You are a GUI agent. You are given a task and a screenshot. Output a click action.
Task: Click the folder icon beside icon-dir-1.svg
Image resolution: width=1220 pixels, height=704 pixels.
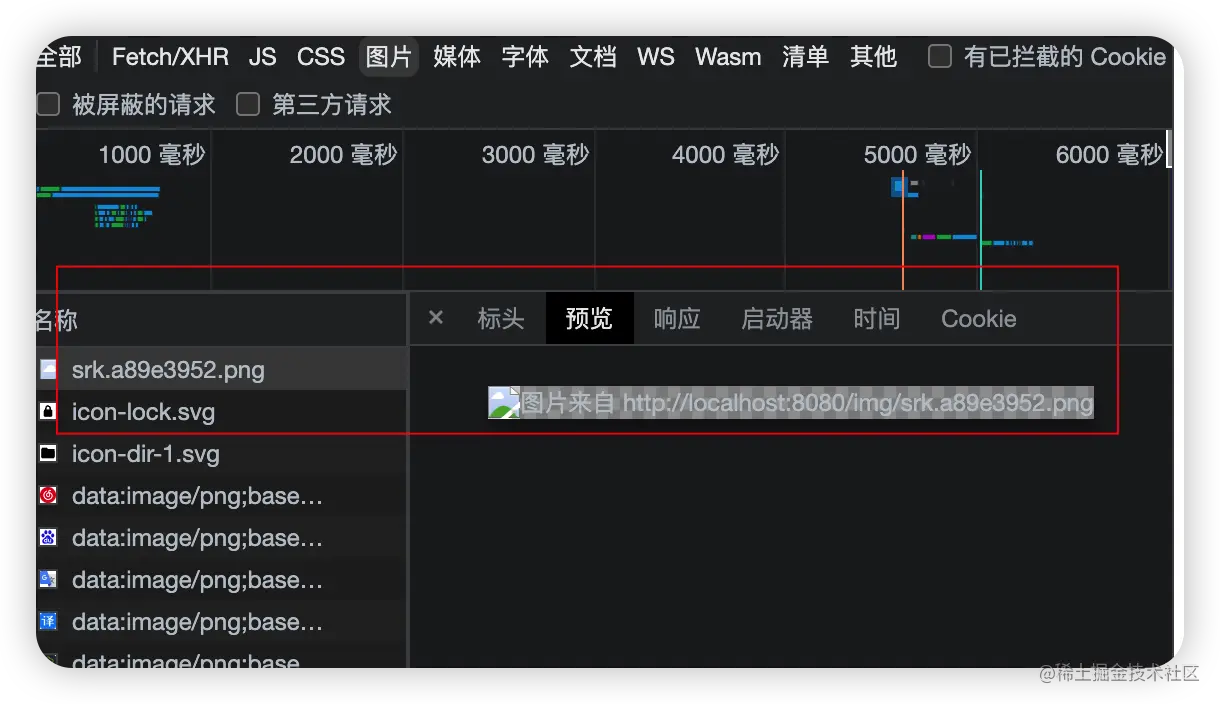pos(49,453)
